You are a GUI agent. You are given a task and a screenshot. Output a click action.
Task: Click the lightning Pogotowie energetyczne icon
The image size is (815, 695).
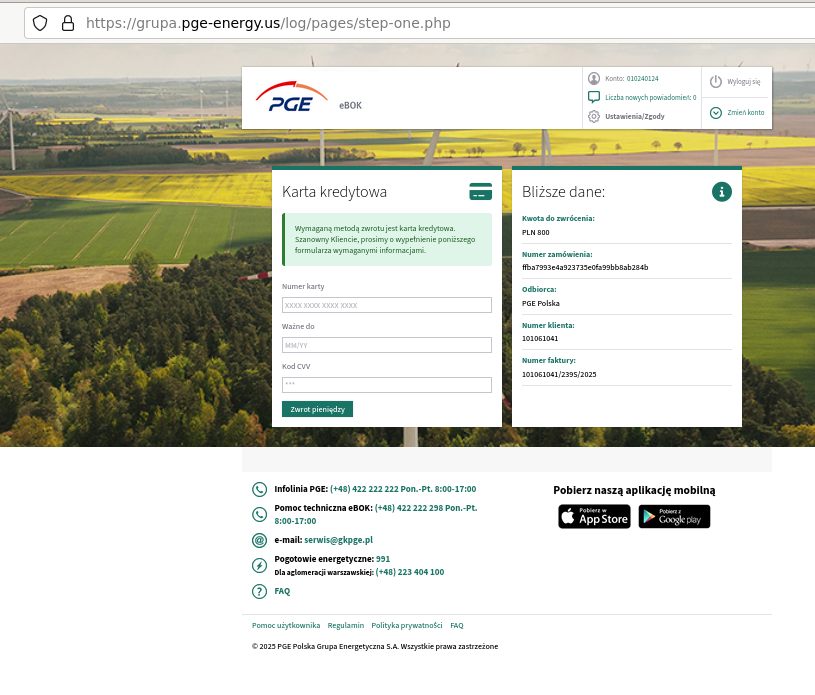259,565
